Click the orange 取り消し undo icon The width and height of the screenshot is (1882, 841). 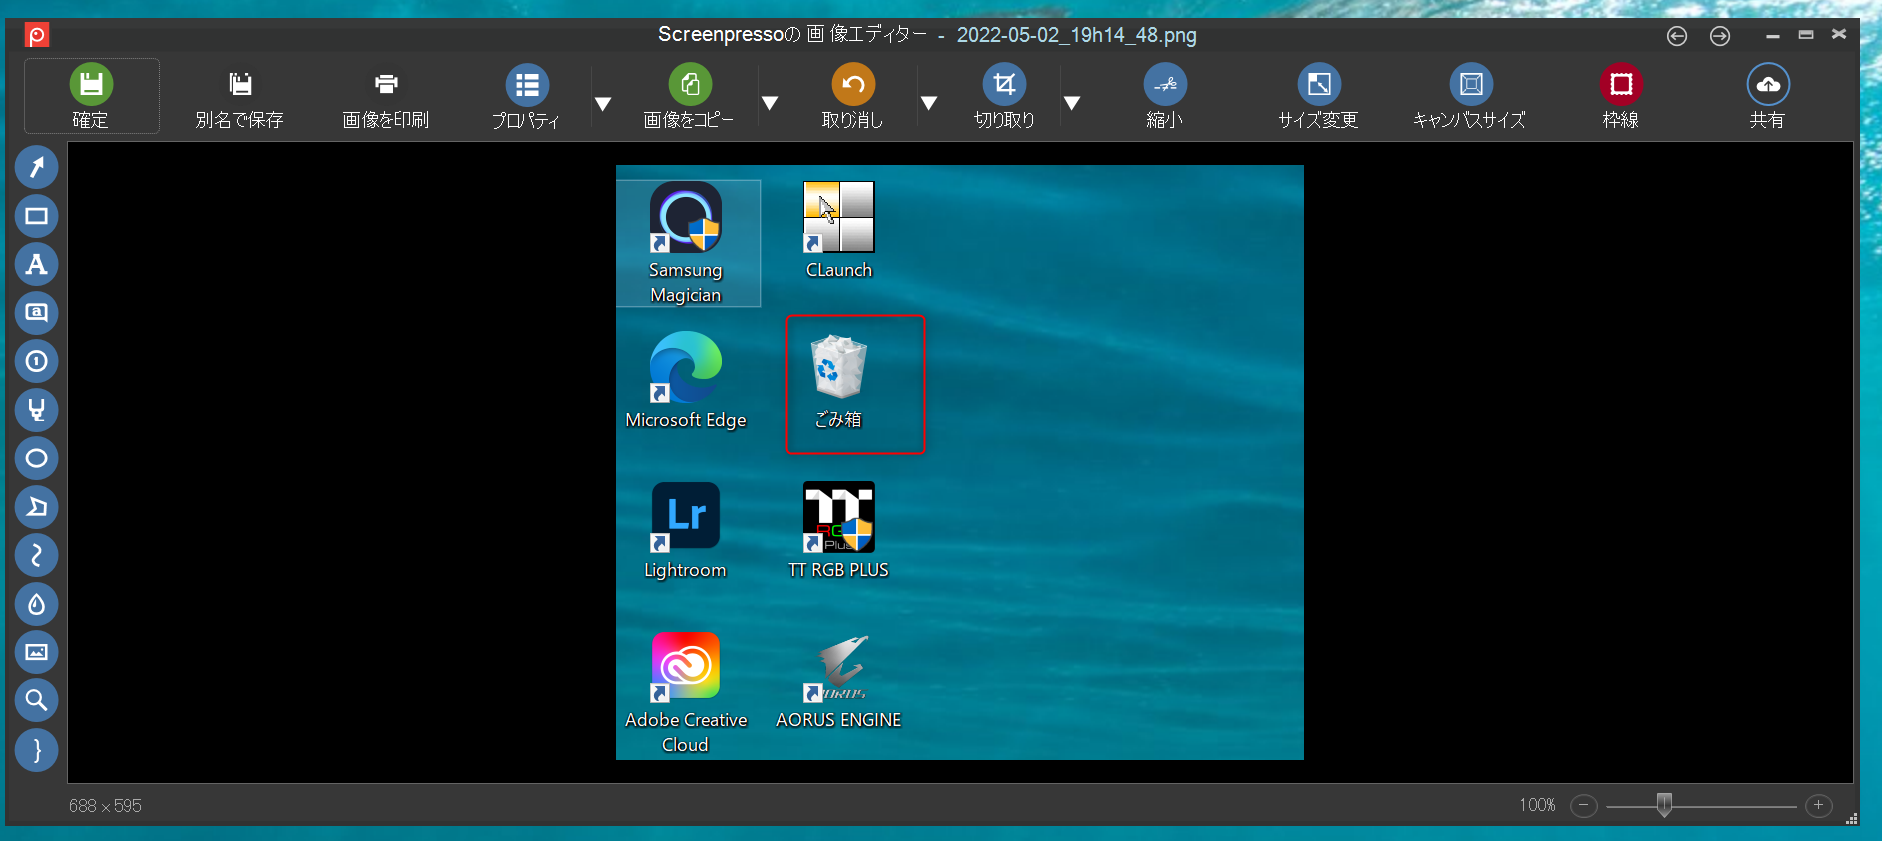[x=853, y=84]
